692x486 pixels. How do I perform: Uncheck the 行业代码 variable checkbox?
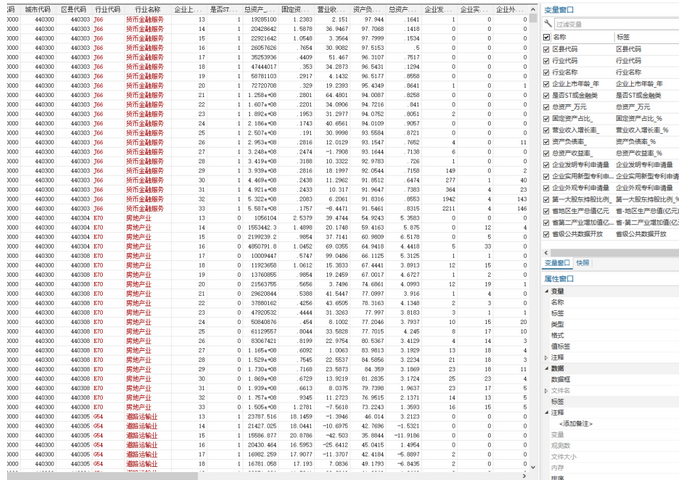pos(546,61)
